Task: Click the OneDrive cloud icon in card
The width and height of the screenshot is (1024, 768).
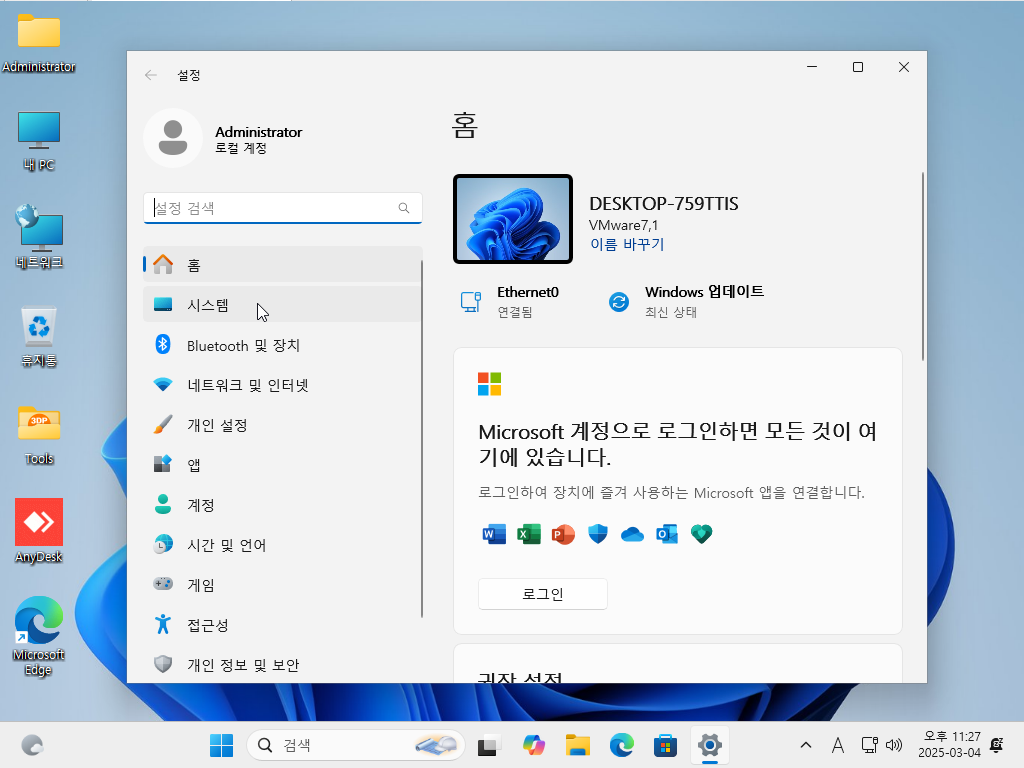Action: (x=632, y=535)
